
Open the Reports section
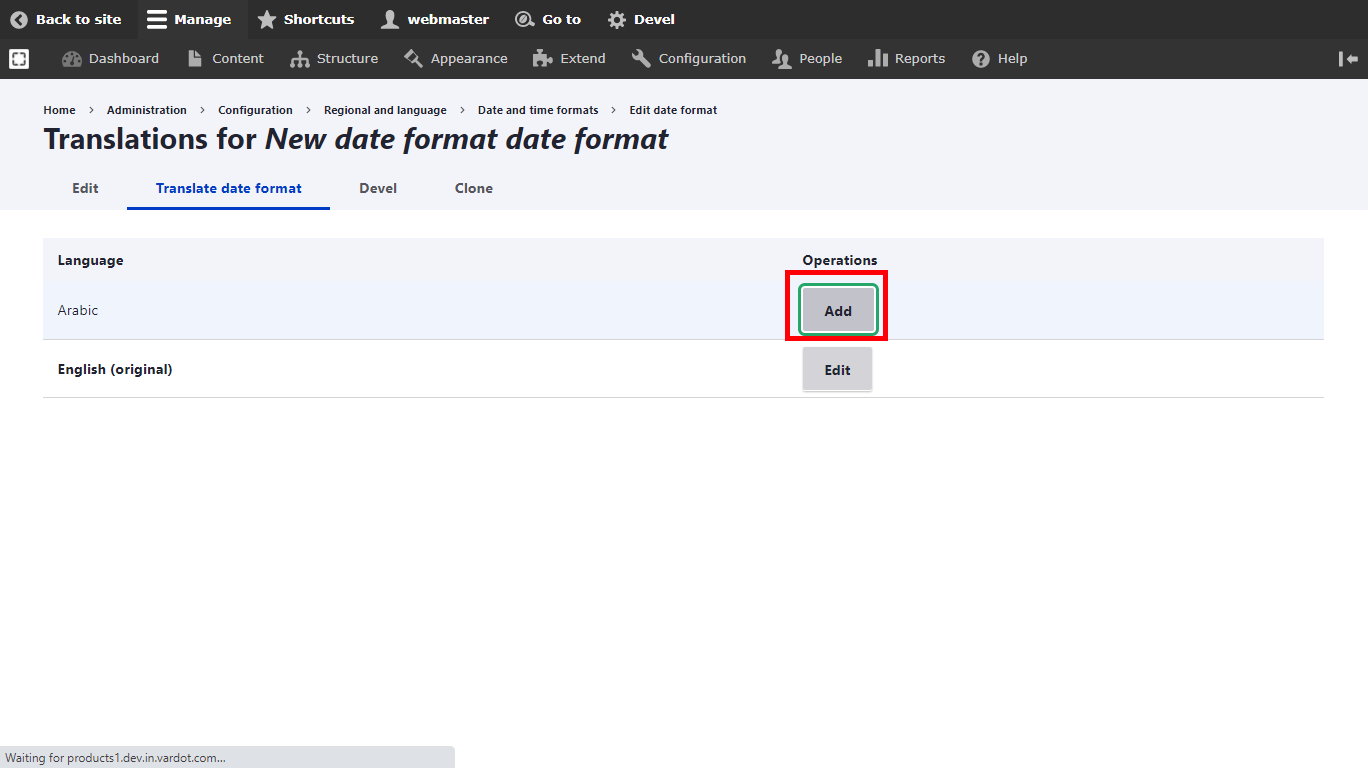[x=907, y=59]
